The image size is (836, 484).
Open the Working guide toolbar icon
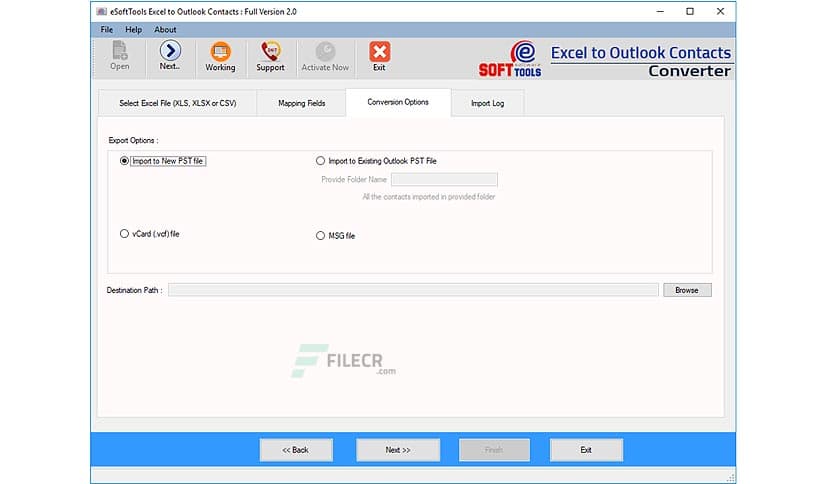pos(220,57)
